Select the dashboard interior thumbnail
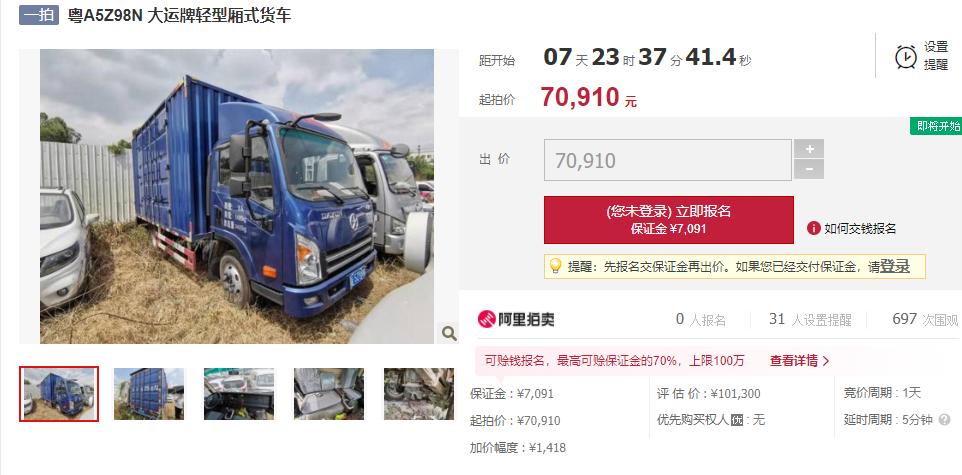Screen dimensions: 962x475 [239, 394]
